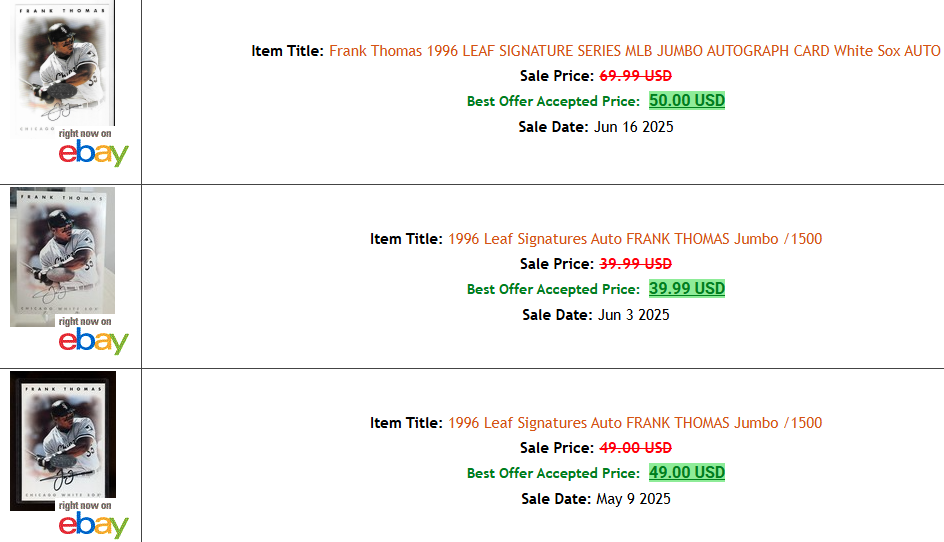The height and width of the screenshot is (542, 944).
Task: Click the green highlighted 39.99 USD price
Action: 687,288
